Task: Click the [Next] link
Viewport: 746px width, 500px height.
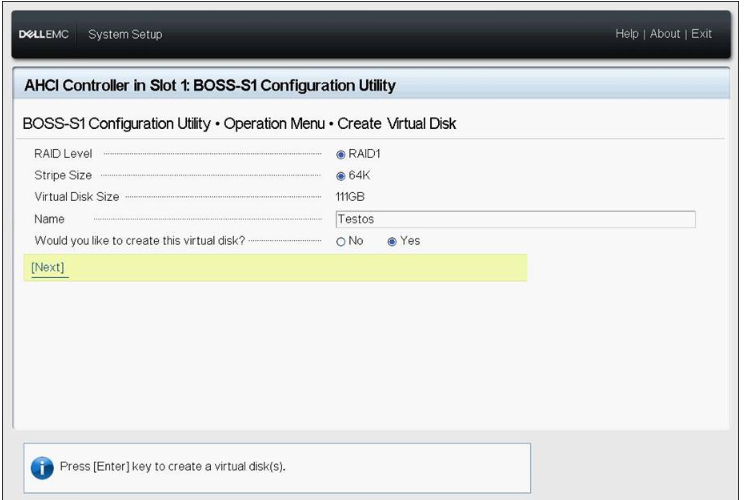Action: 48,267
